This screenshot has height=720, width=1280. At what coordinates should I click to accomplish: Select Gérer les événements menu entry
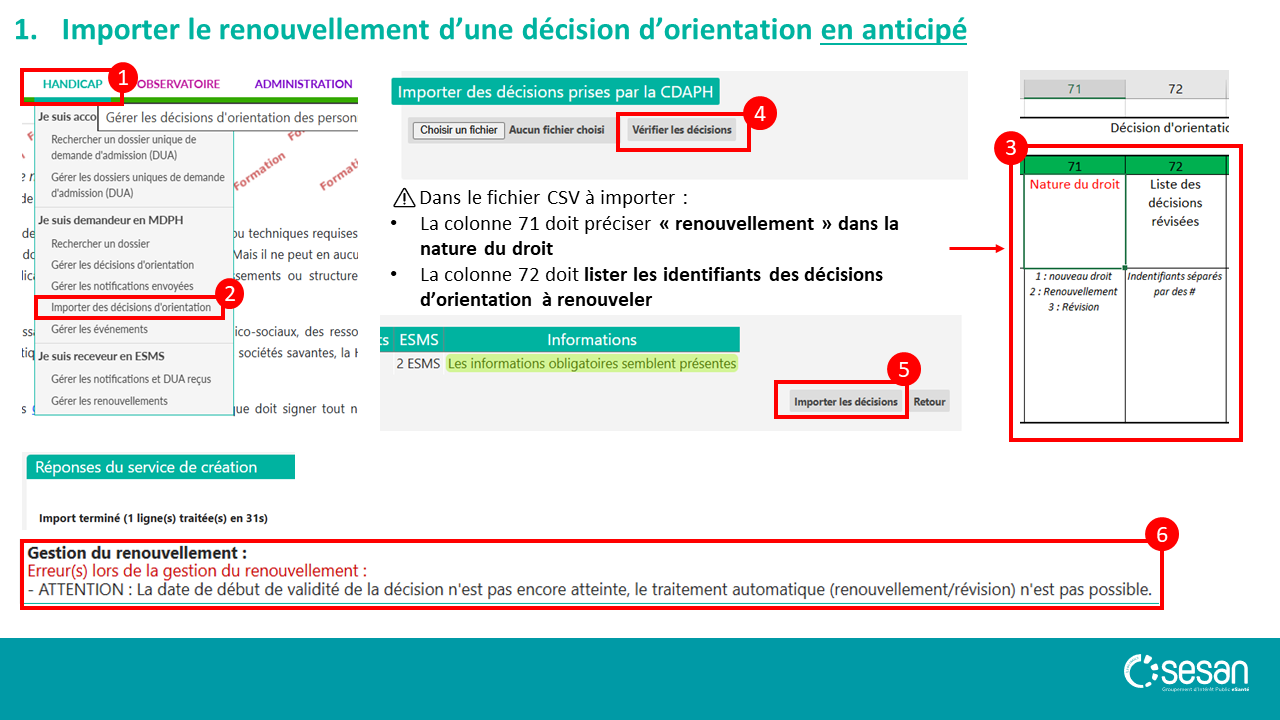pyautogui.click(x=99, y=329)
